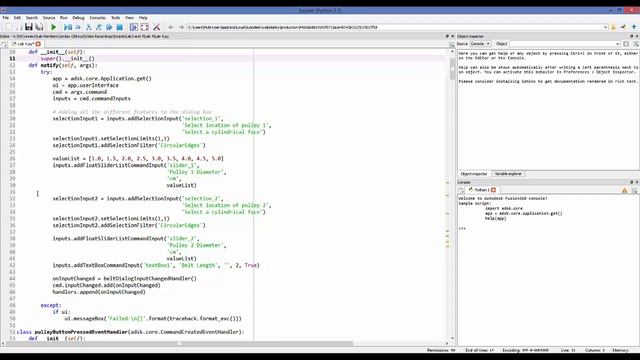This screenshot has width=640, height=360.
Task: Close the Lab 4.py editor tab
Action: 38,44
